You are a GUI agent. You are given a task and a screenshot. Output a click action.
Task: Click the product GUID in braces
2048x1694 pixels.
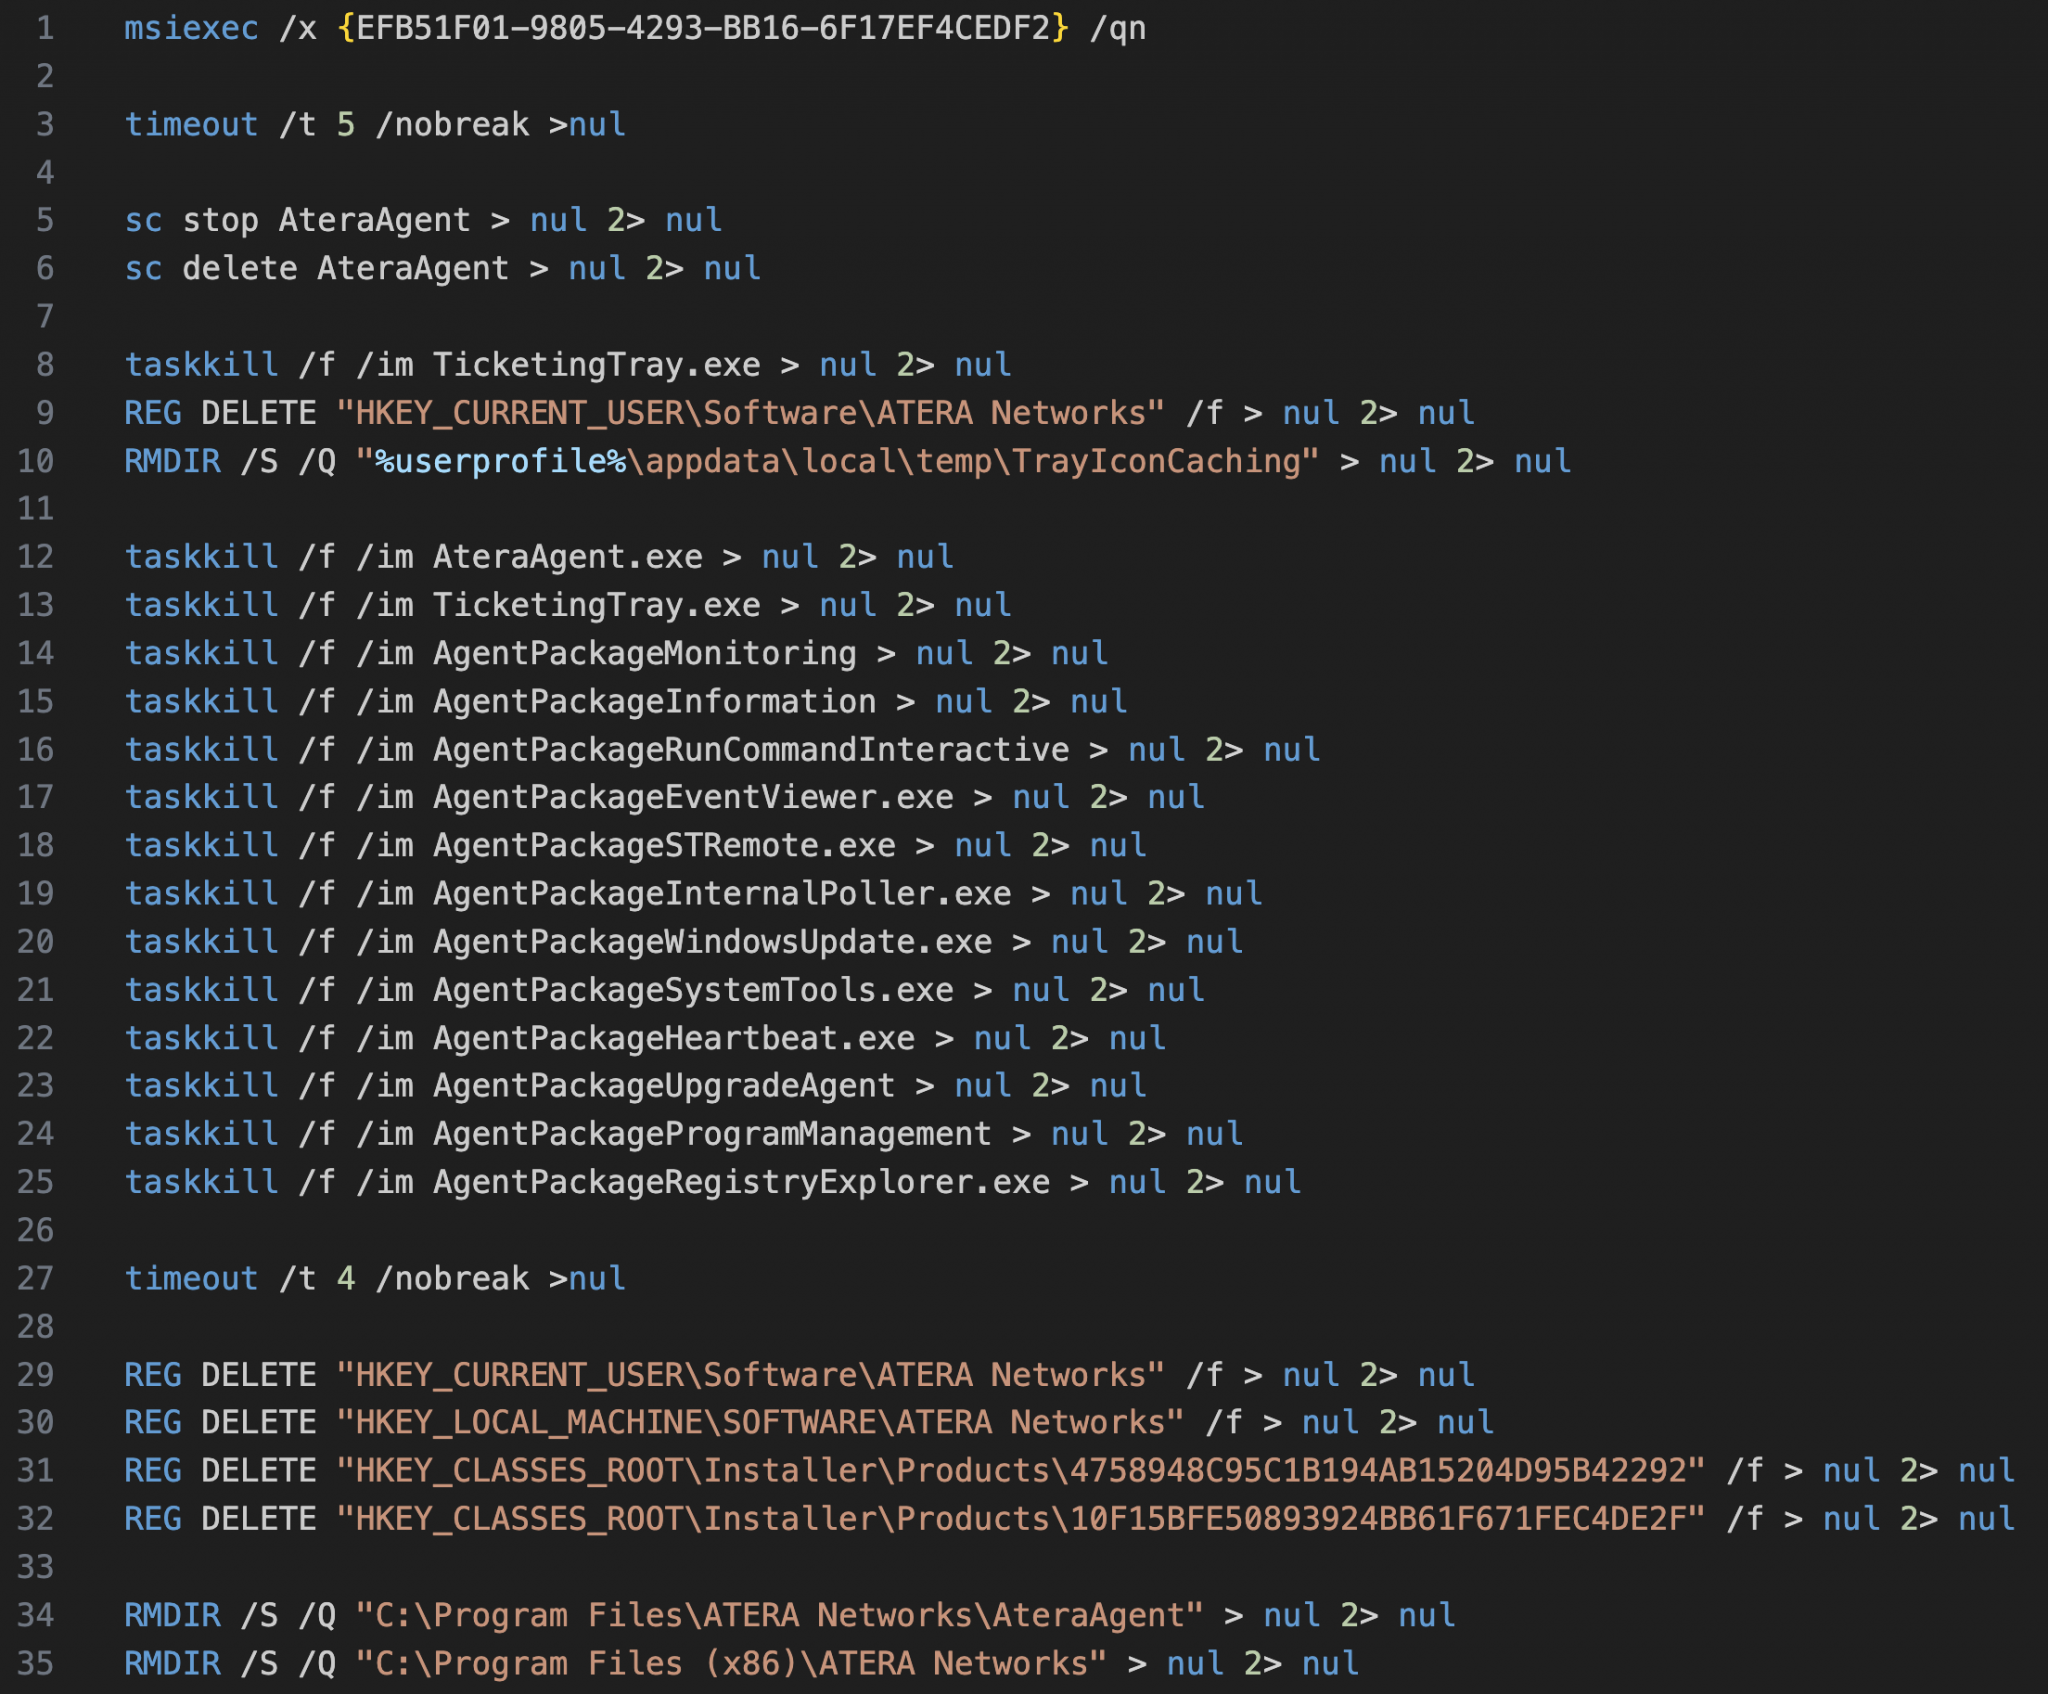click(x=703, y=28)
